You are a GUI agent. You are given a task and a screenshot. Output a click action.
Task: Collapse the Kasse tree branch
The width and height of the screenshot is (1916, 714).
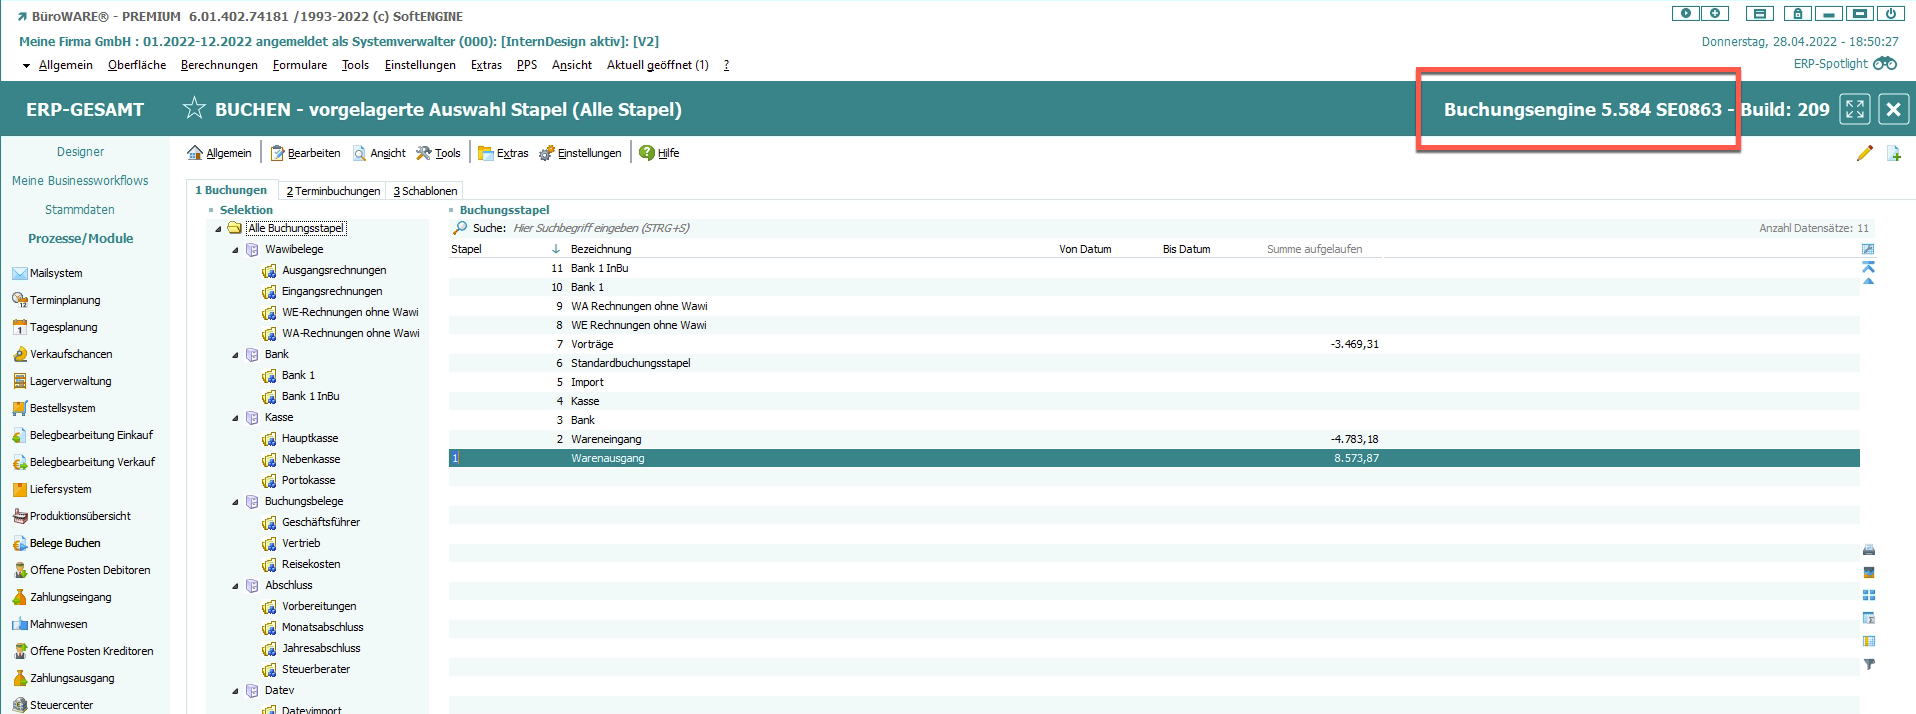point(236,418)
